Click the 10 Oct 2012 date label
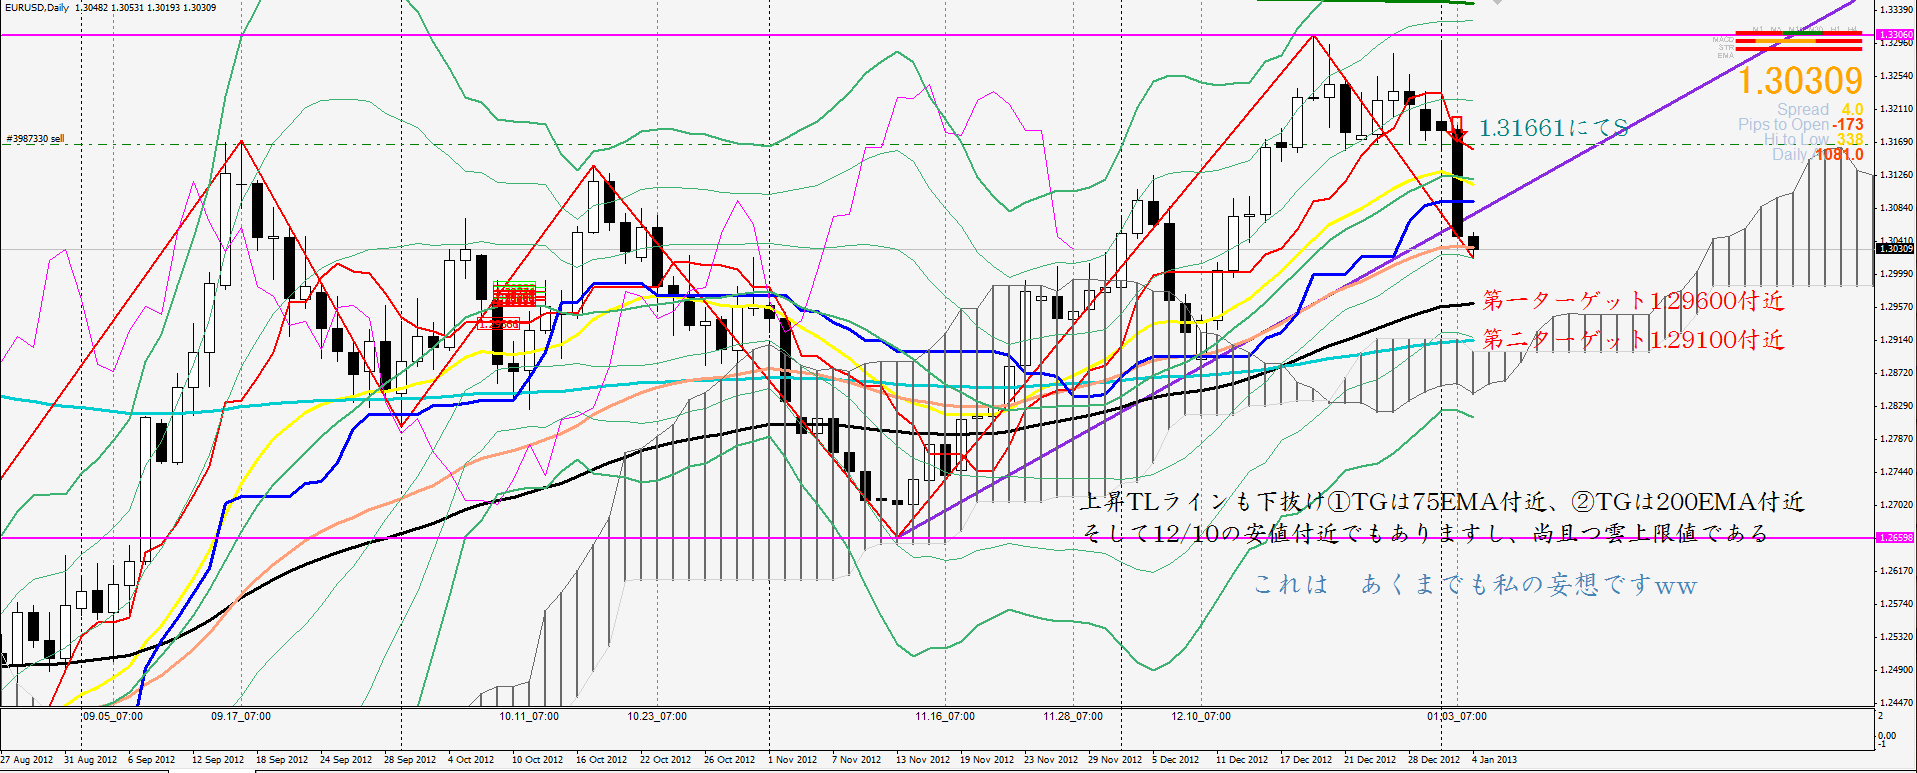 [537, 760]
